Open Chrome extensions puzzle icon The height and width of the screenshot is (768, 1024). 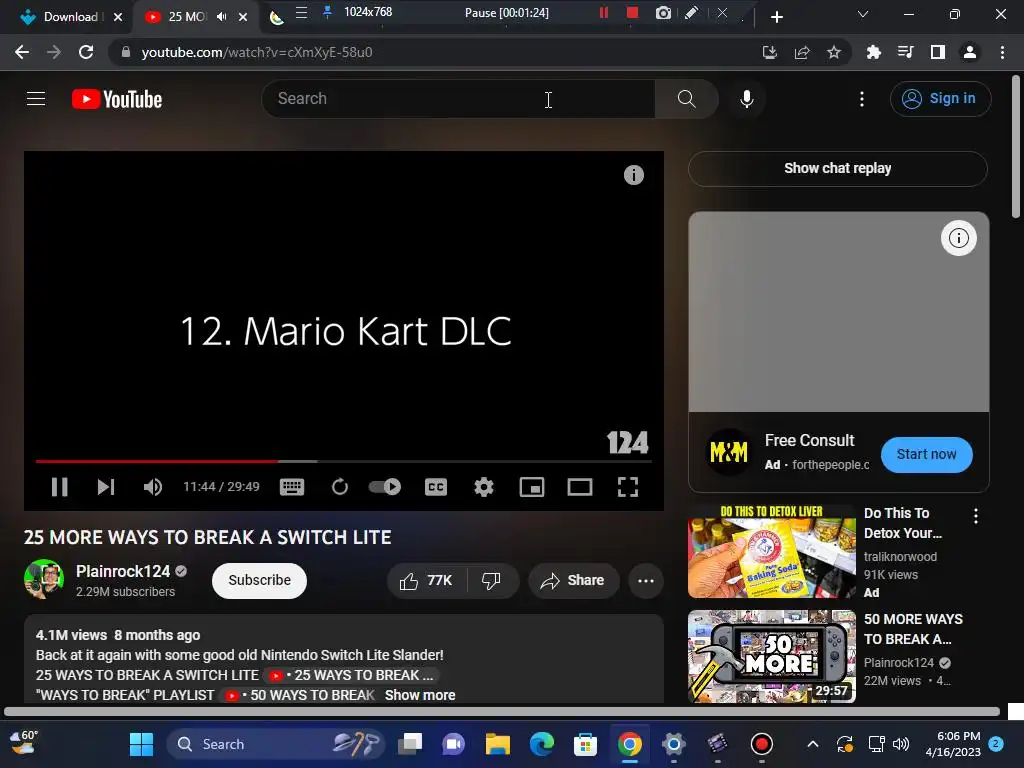point(873,52)
